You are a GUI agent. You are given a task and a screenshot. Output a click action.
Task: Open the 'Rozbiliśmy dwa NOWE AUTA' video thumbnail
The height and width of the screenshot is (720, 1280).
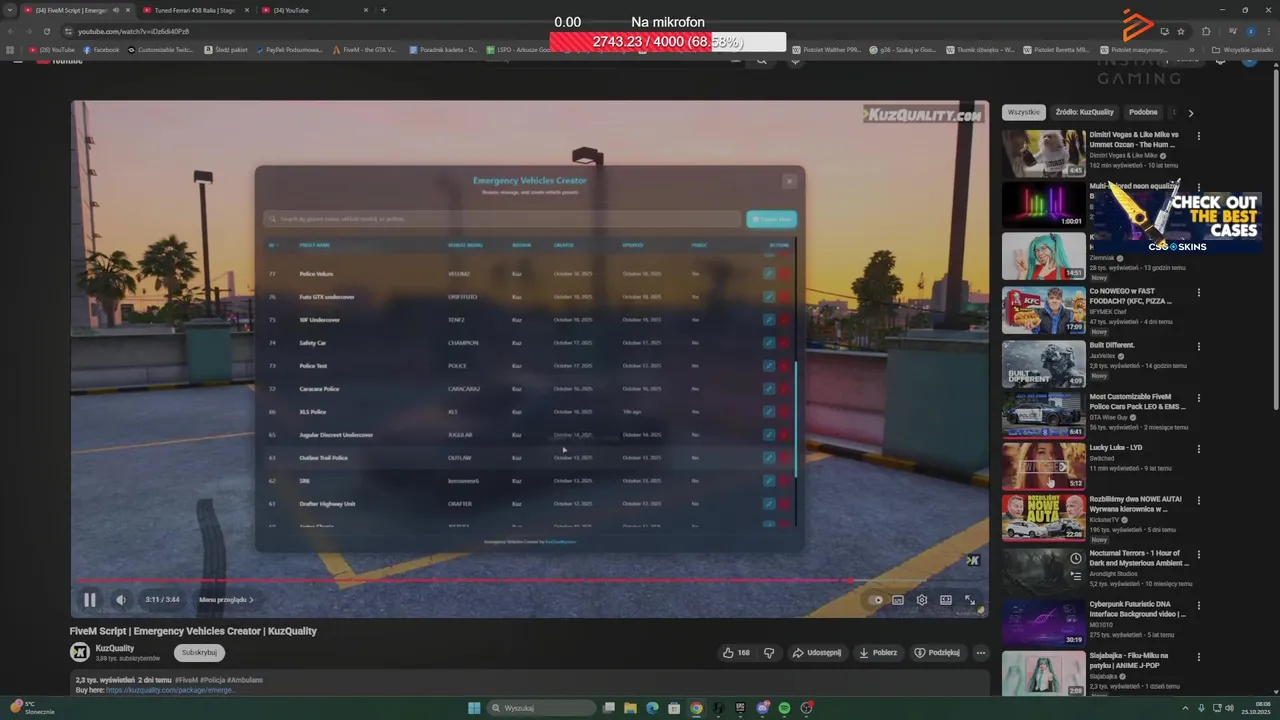pyautogui.click(x=1043, y=518)
